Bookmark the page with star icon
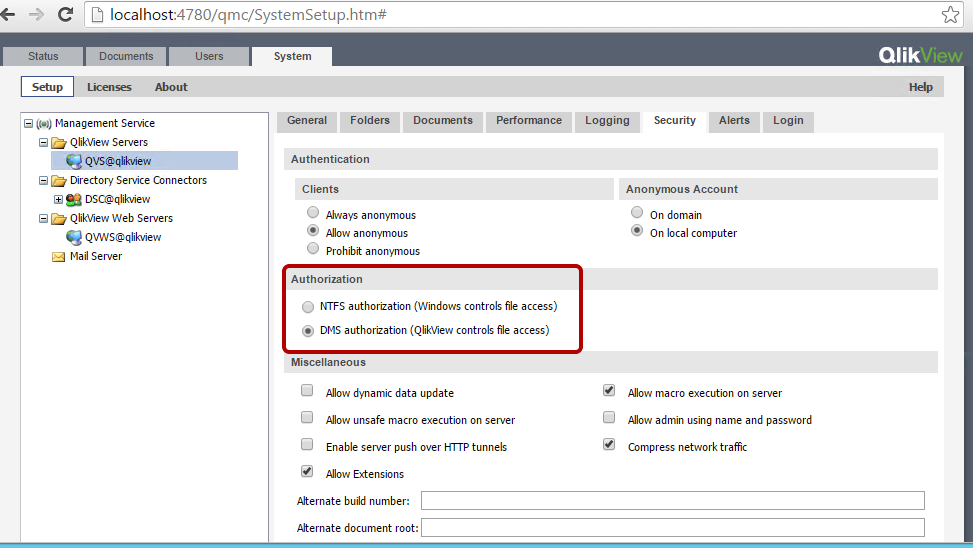Image resolution: width=973 pixels, height=548 pixels. (950, 14)
